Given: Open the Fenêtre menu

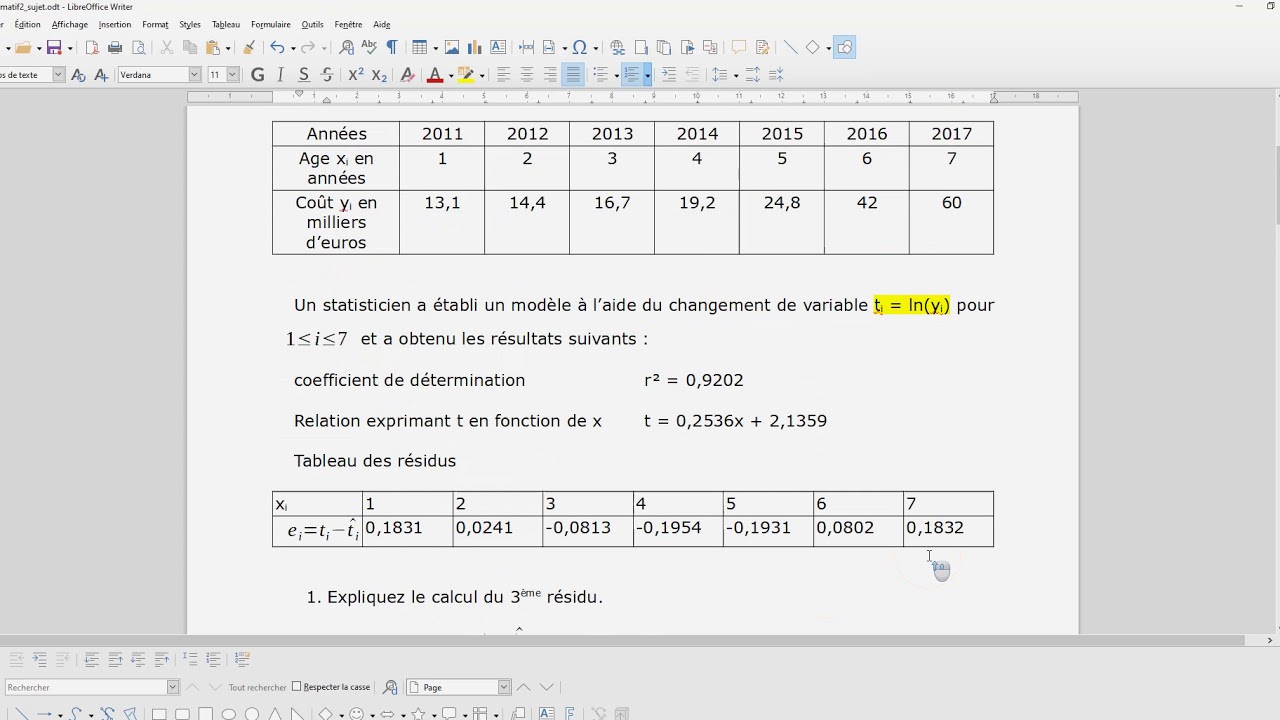Looking at the screenshot, I should tap(348, 24).
